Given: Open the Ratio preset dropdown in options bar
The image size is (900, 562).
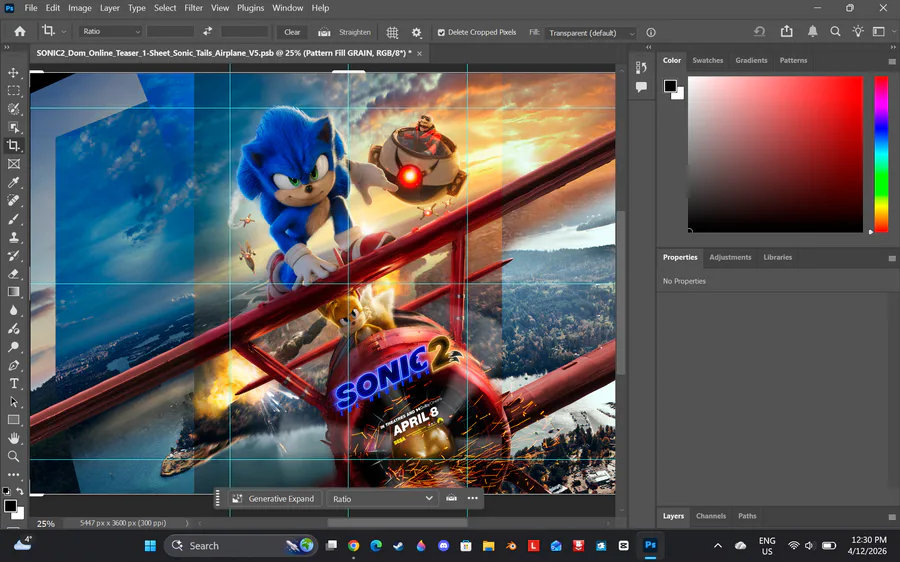Looking at the screenshot, I should 111,32.
